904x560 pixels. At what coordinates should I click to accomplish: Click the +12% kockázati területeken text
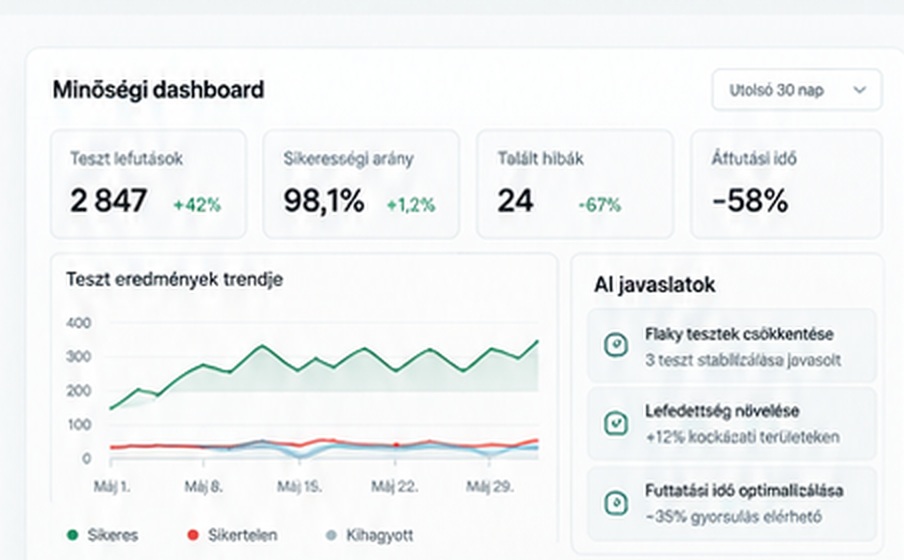coord(742,437)
